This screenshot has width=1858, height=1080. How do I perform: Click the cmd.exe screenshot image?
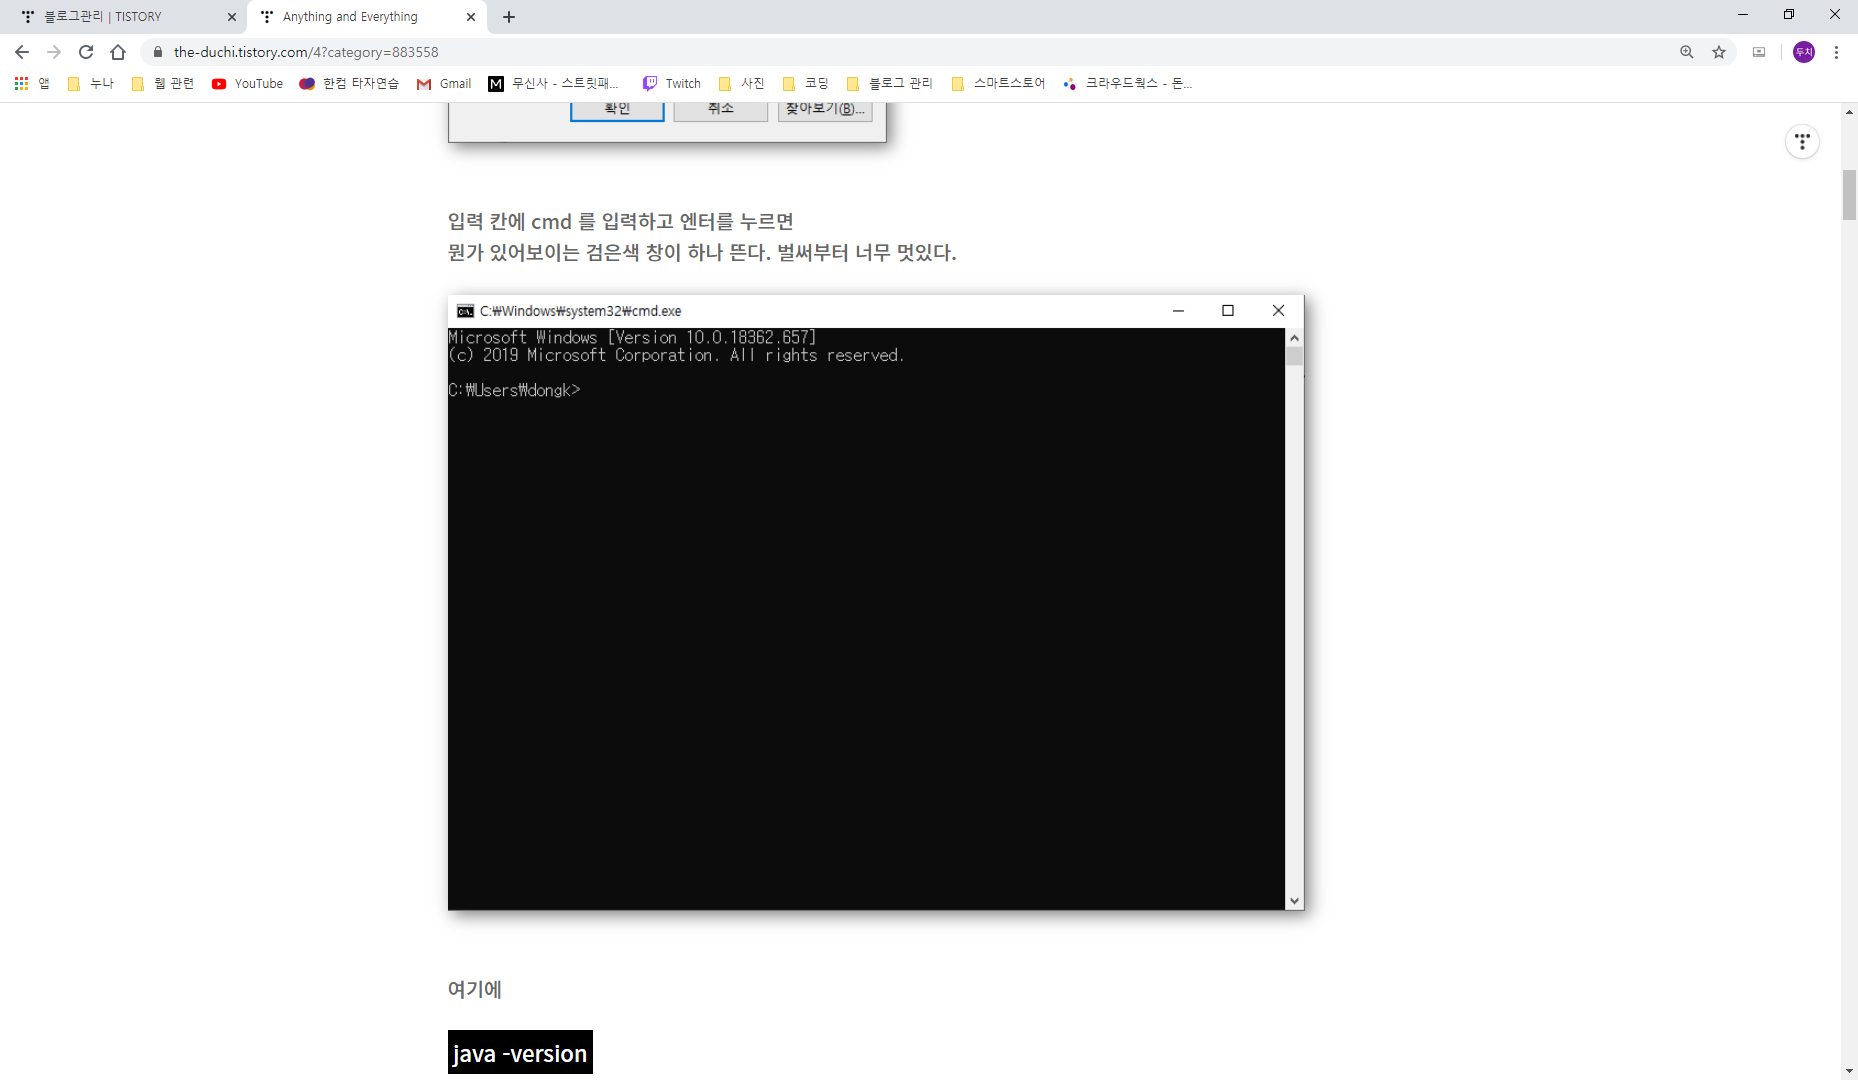tap(876, 602)
